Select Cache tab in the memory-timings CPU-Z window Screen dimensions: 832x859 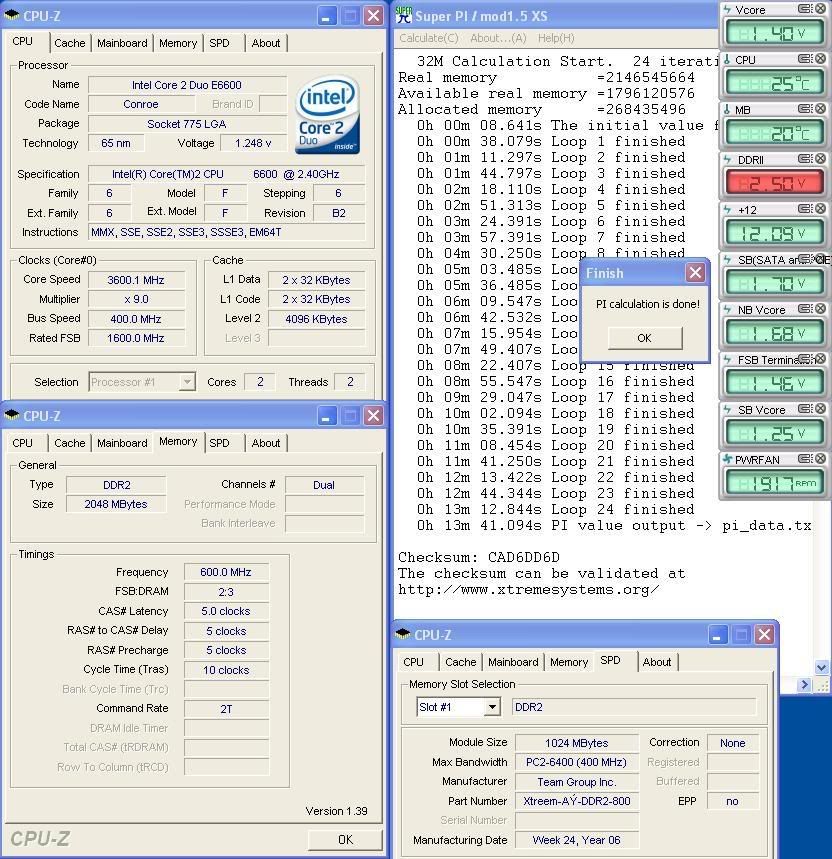[70, 443]
